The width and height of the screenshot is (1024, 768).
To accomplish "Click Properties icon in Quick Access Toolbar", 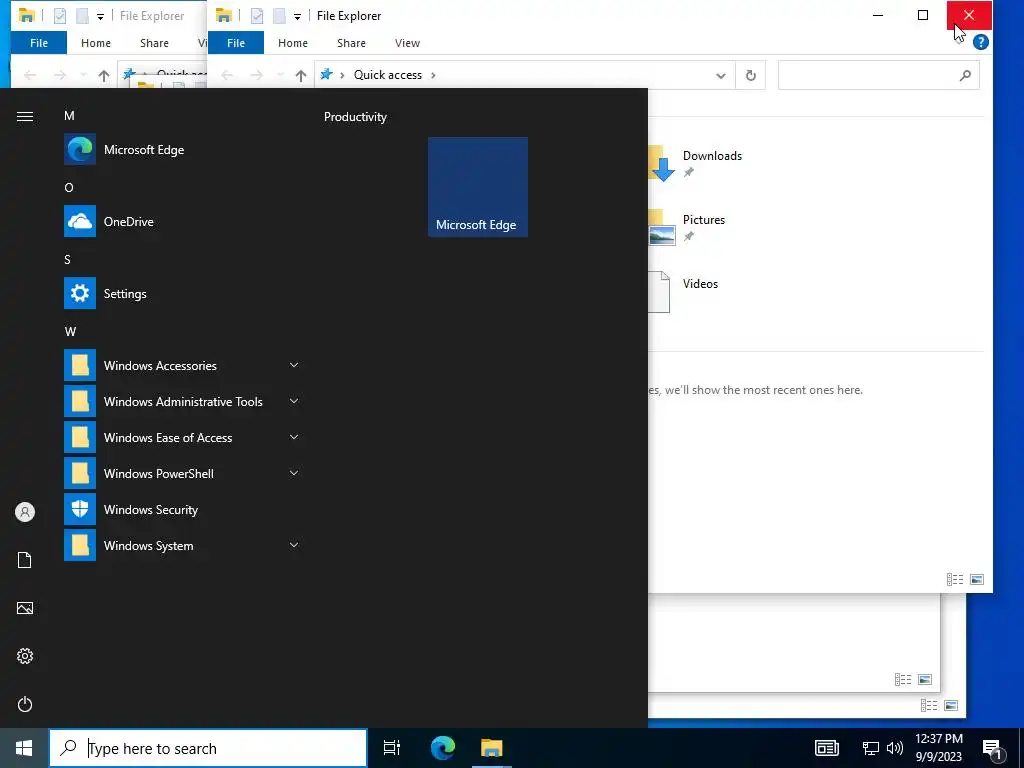I will click(x=257, y=16).
